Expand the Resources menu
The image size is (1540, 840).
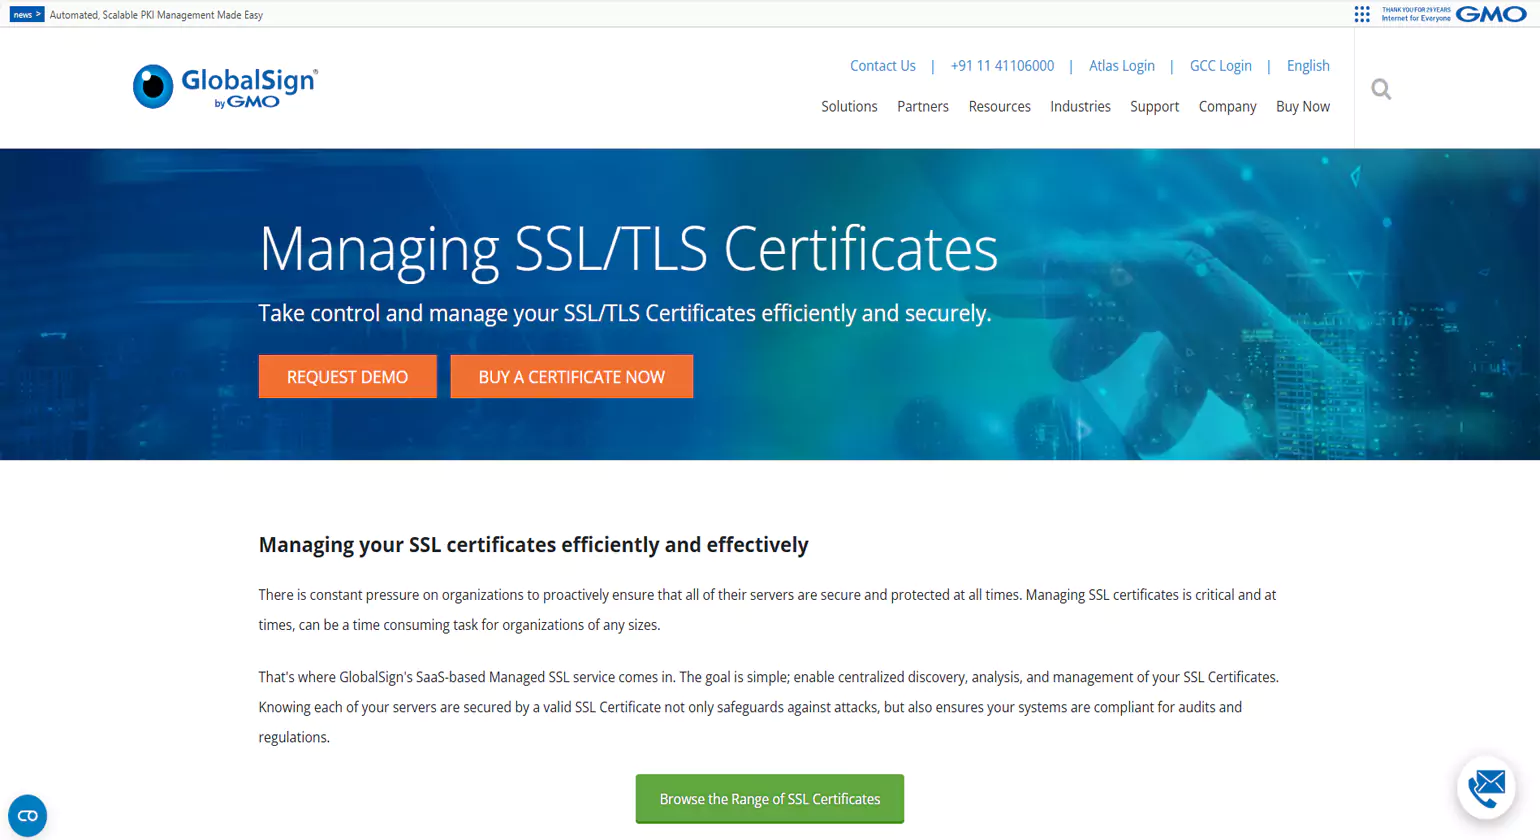[x=999, y=107]
